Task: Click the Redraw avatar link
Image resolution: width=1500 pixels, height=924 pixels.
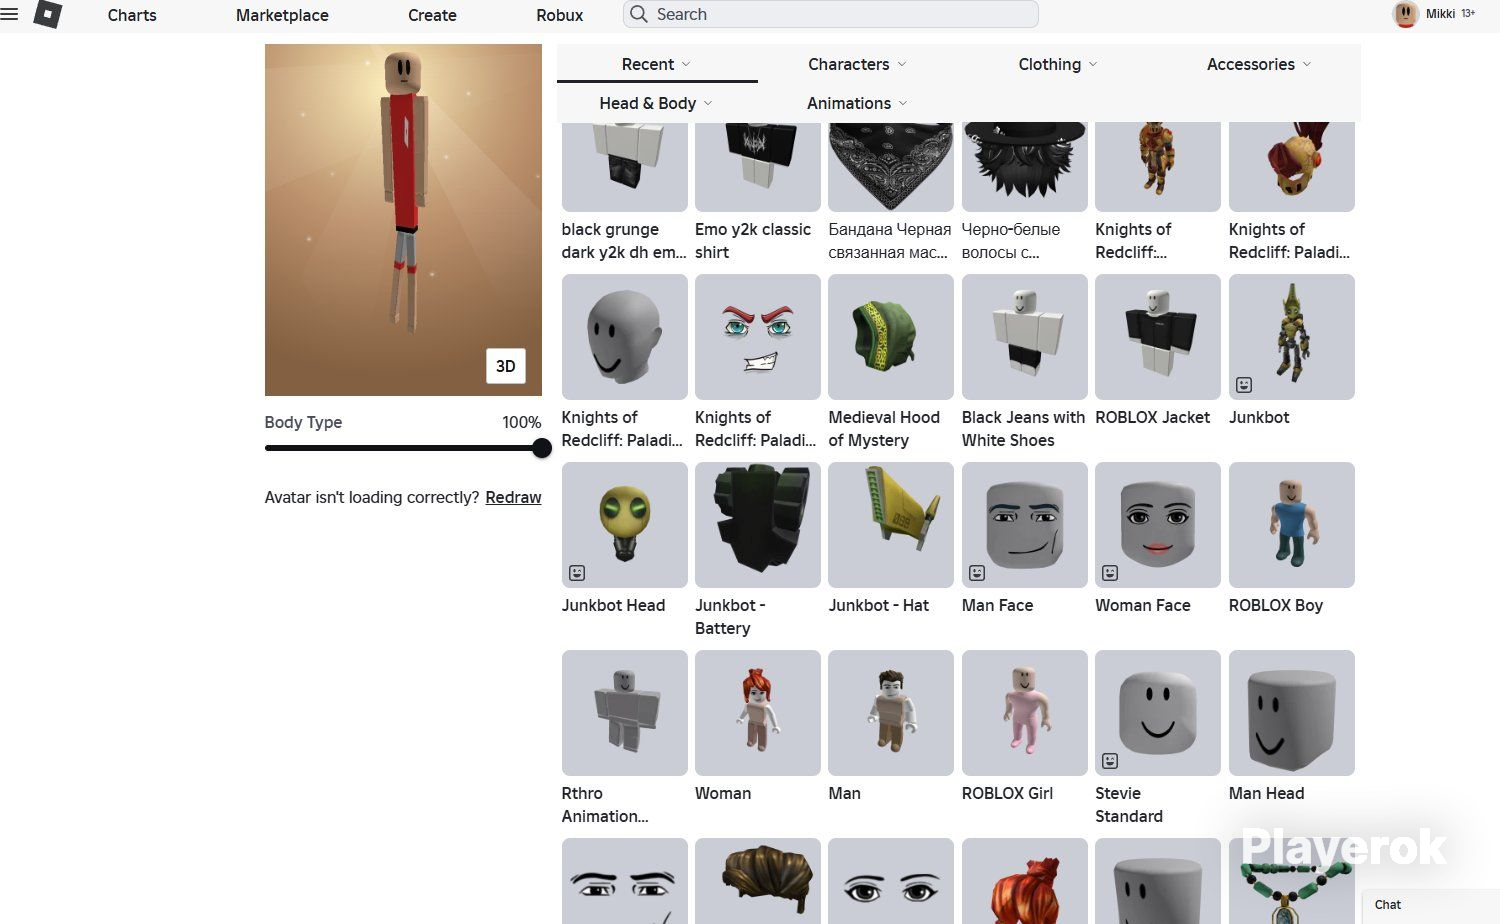Action: 513,497
